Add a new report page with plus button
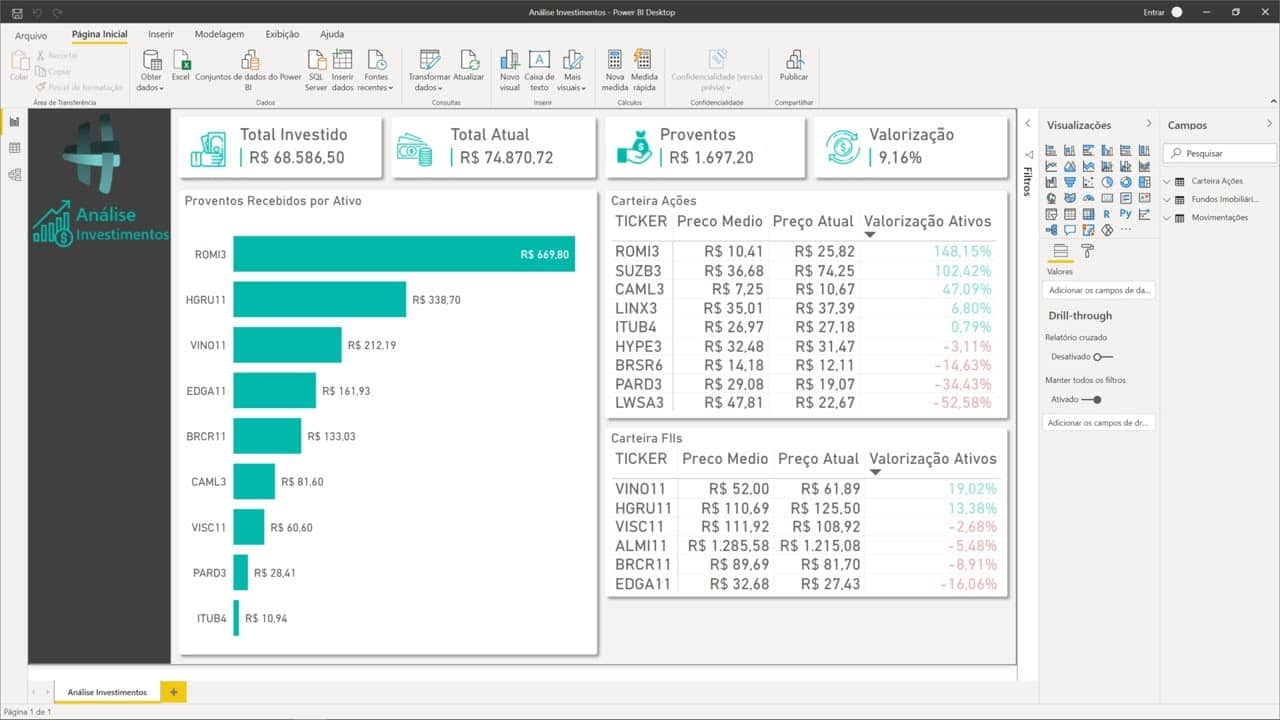 point(173,692)
